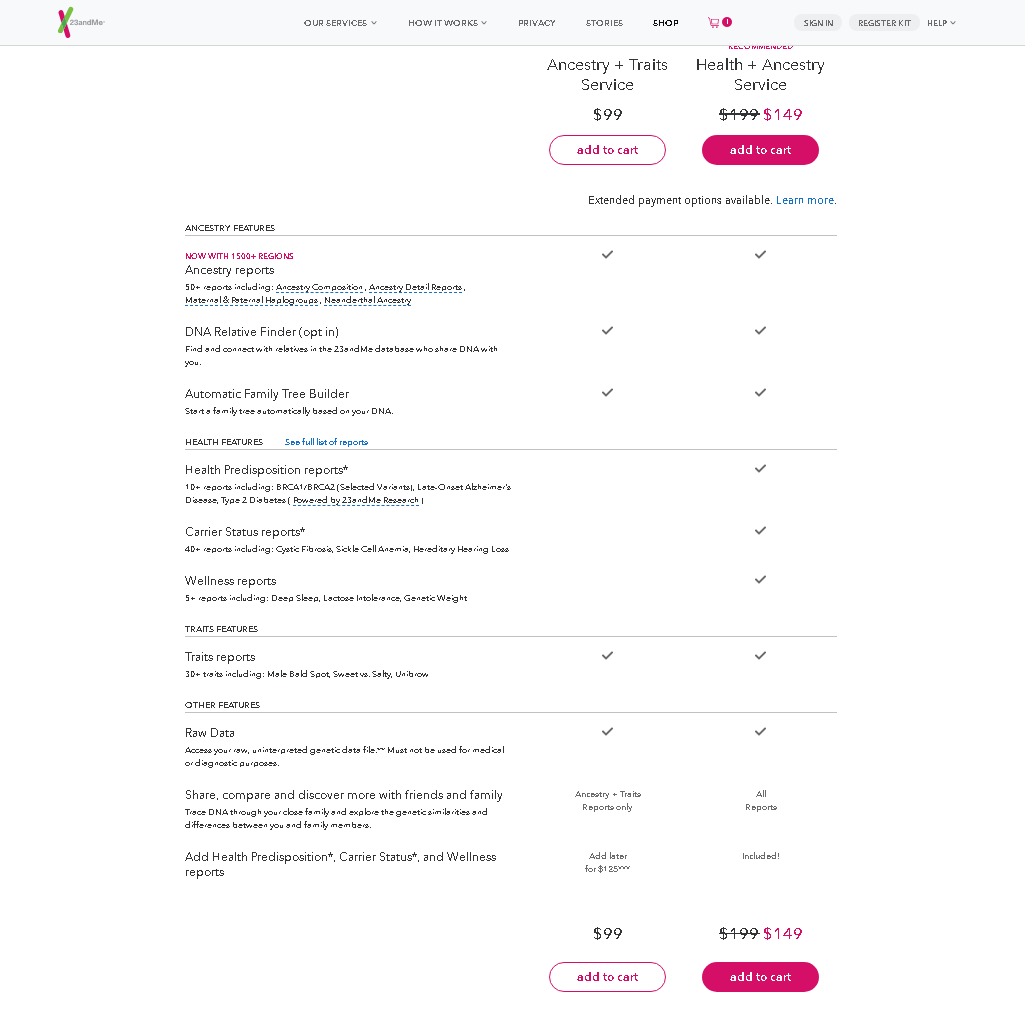This screenshot has height=1009, width=1025.
Task: Go to the Privacy page
Action: [537, 23]
